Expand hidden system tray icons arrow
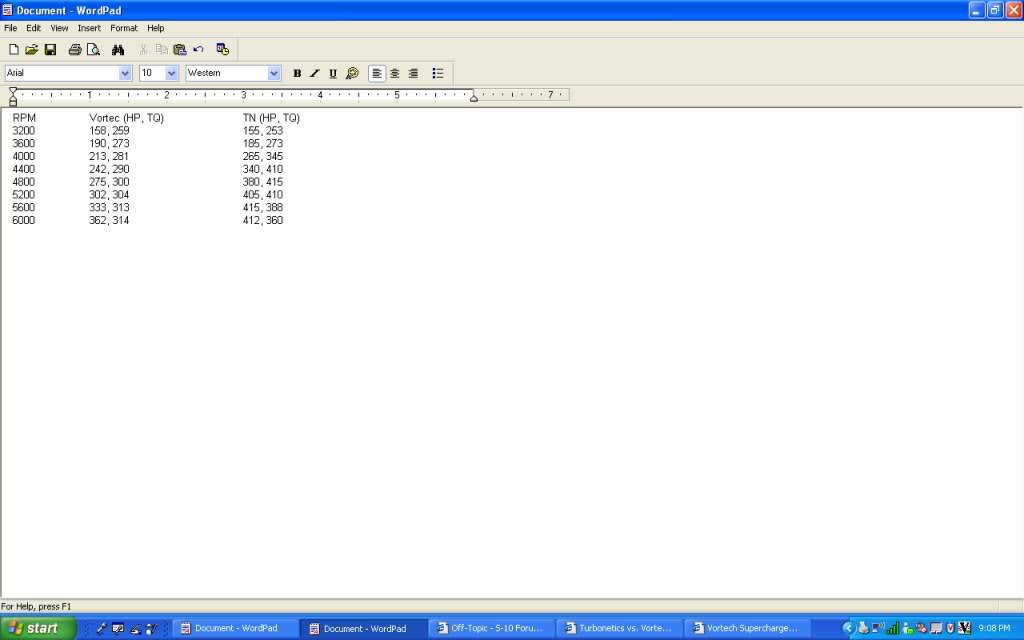This screenshot has height=640, width=1024. [x=848, y=628]
